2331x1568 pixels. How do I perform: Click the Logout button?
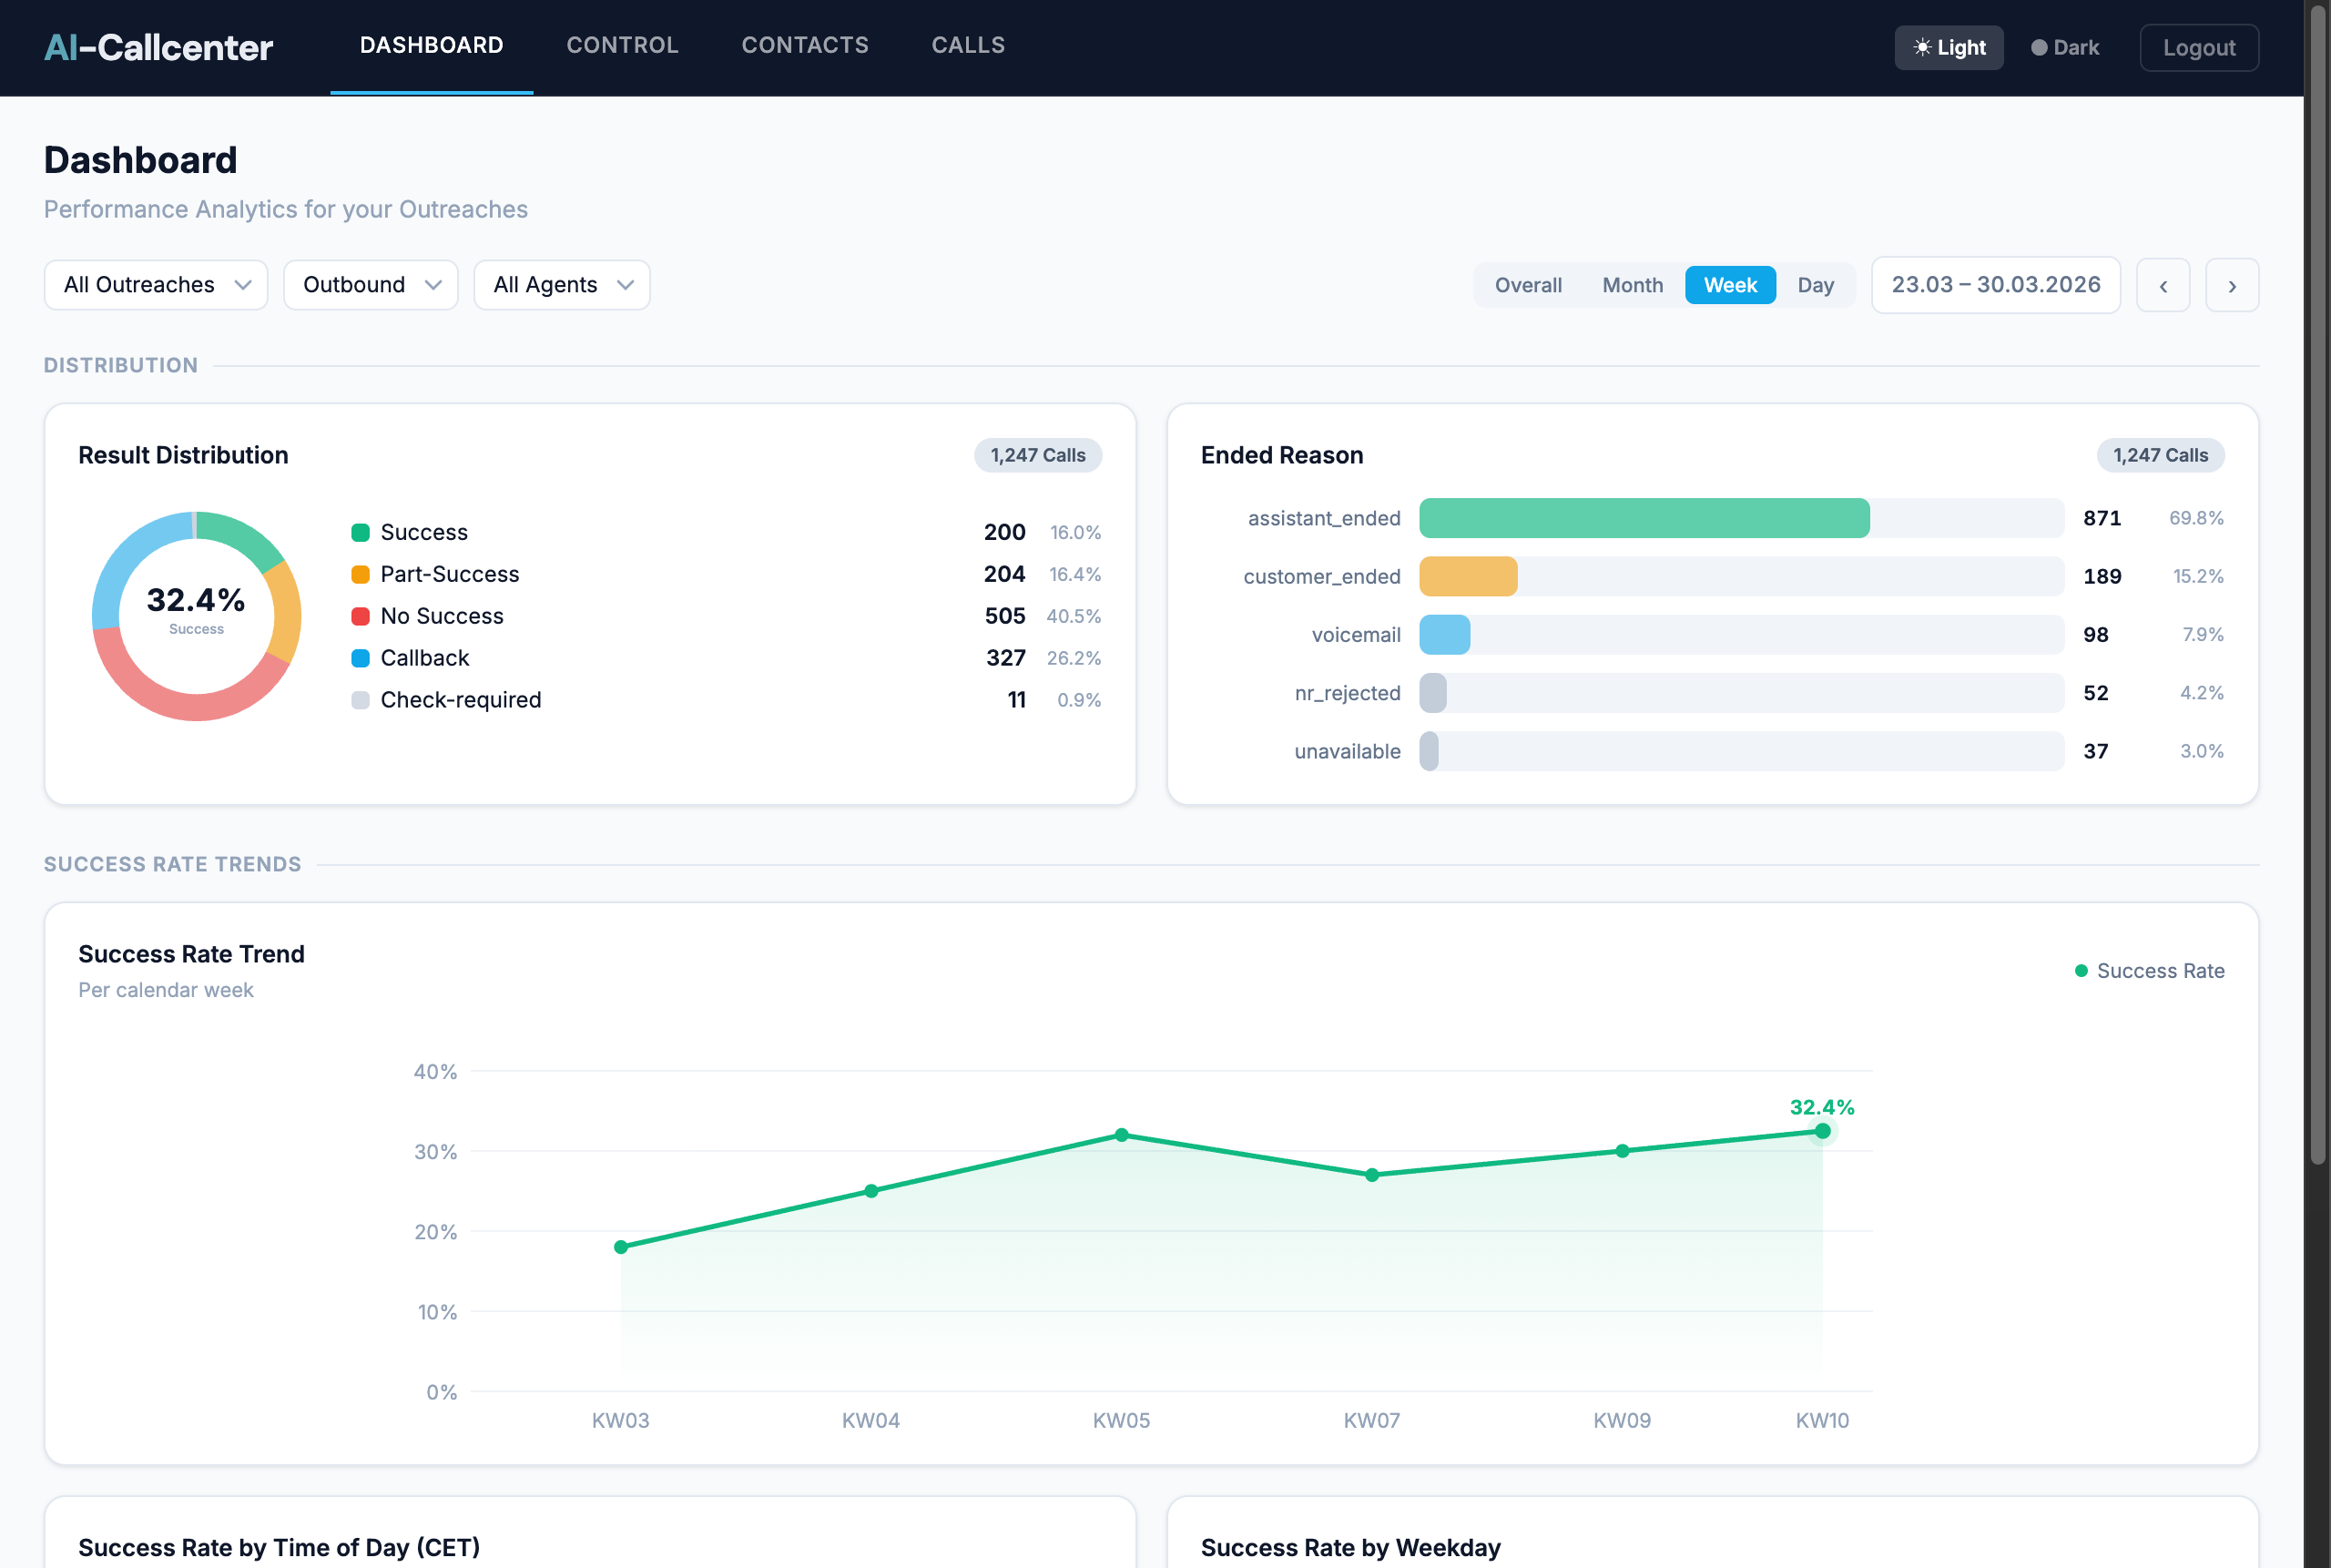click(x=2198, y=47)
